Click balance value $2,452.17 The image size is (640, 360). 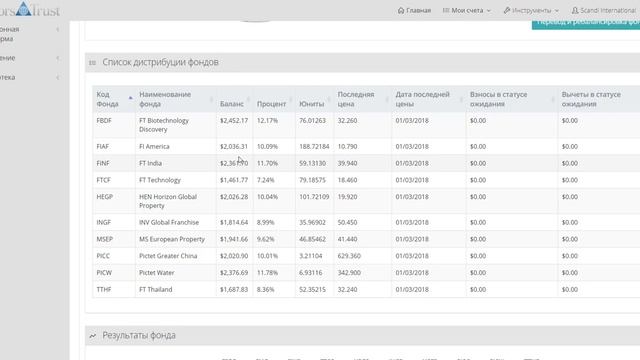(x=234, y=121)
